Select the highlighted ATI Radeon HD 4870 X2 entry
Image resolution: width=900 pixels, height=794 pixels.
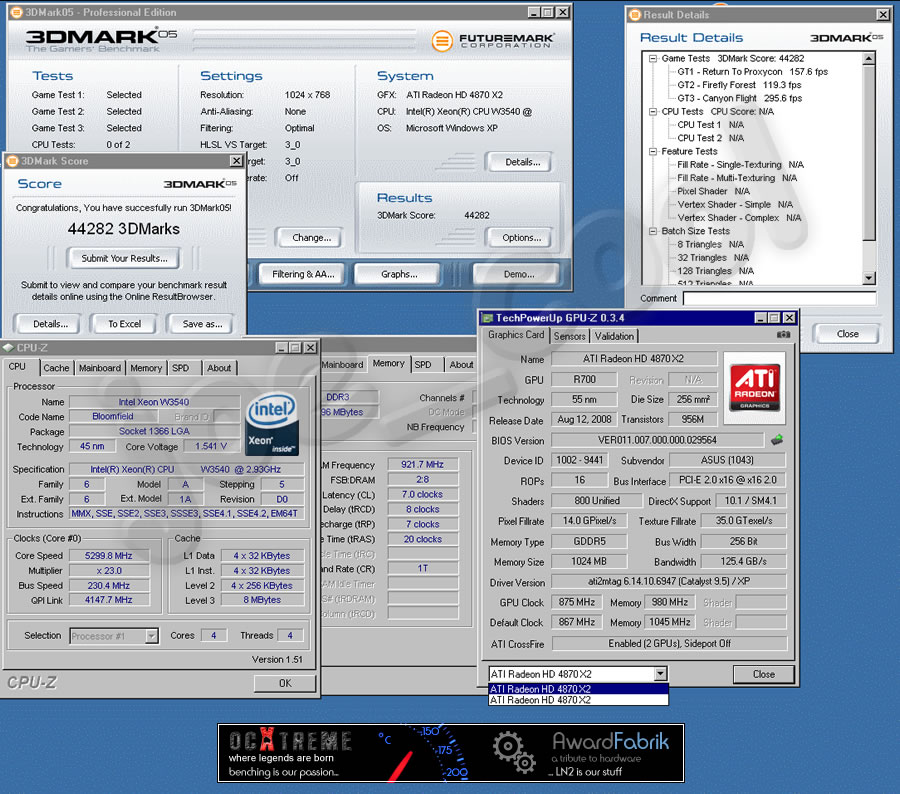click(578, 689)
